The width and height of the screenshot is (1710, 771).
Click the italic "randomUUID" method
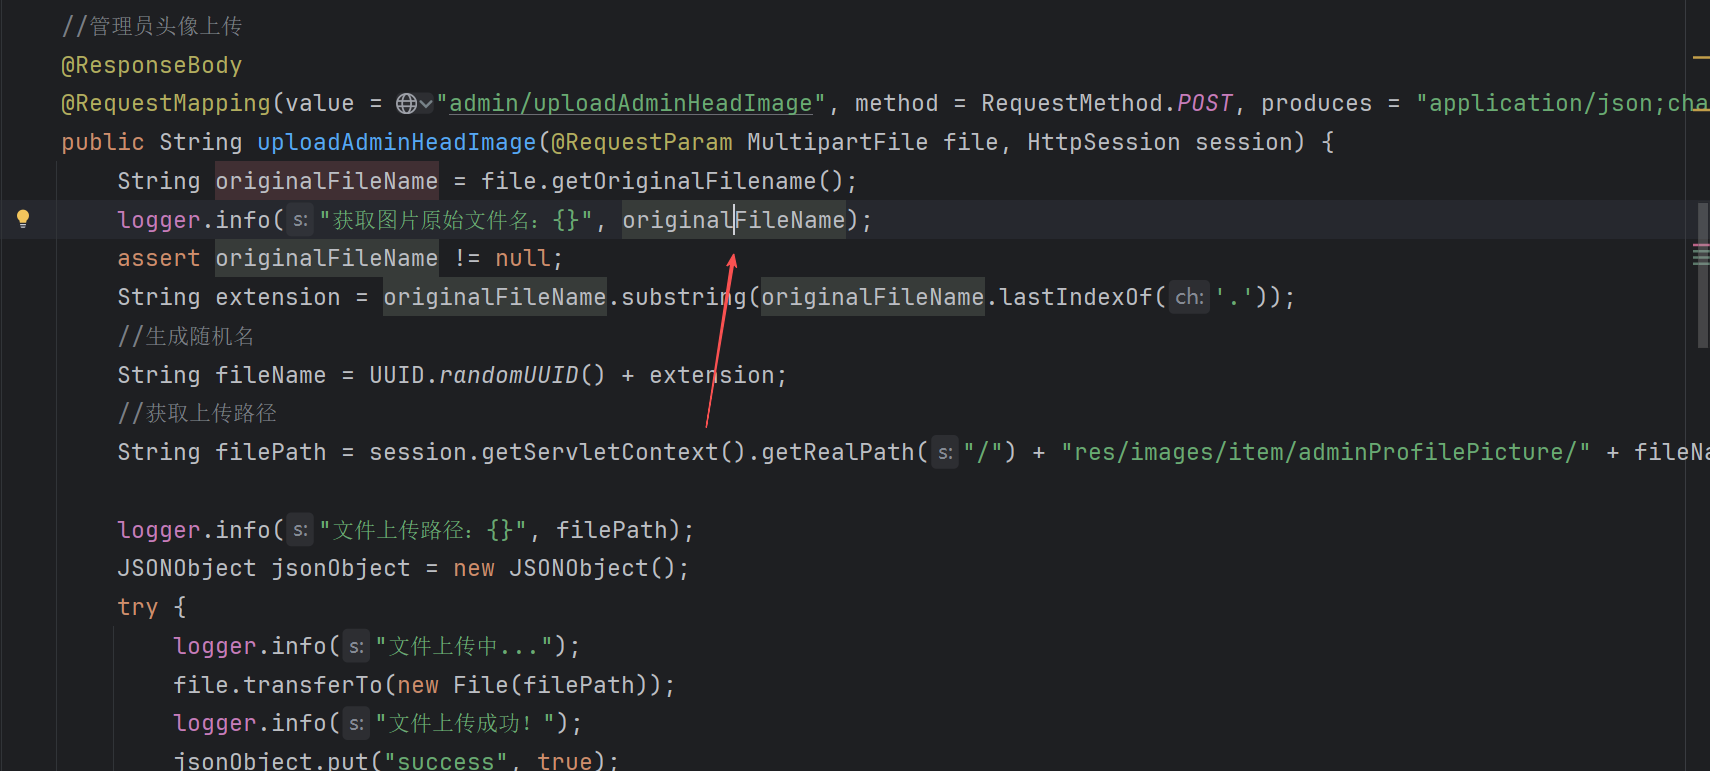509,375
